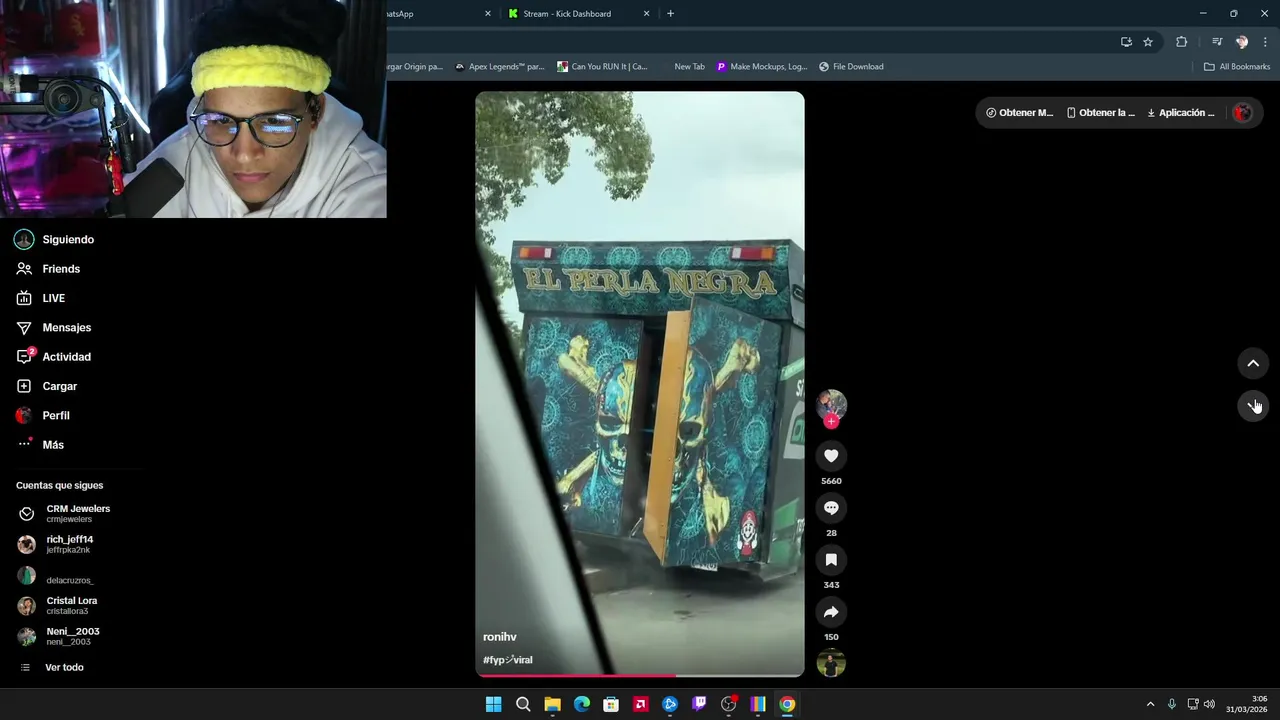1280x720 pixels.
Task: Open the Chrome profile avatar
Action: pos(1242,42)
